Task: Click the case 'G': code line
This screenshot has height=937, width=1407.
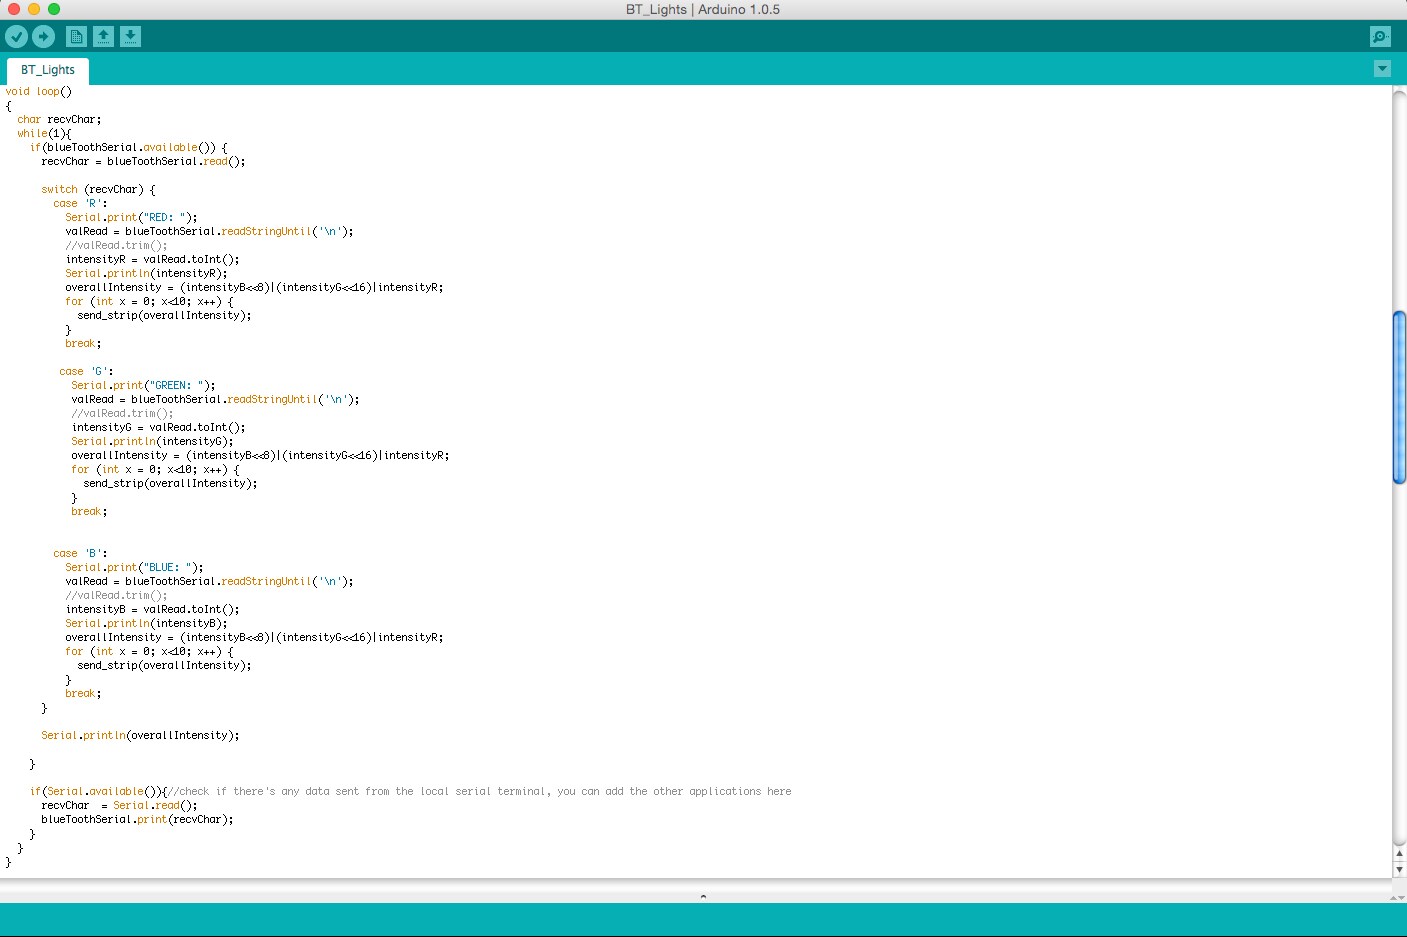Action: (86, 371)
